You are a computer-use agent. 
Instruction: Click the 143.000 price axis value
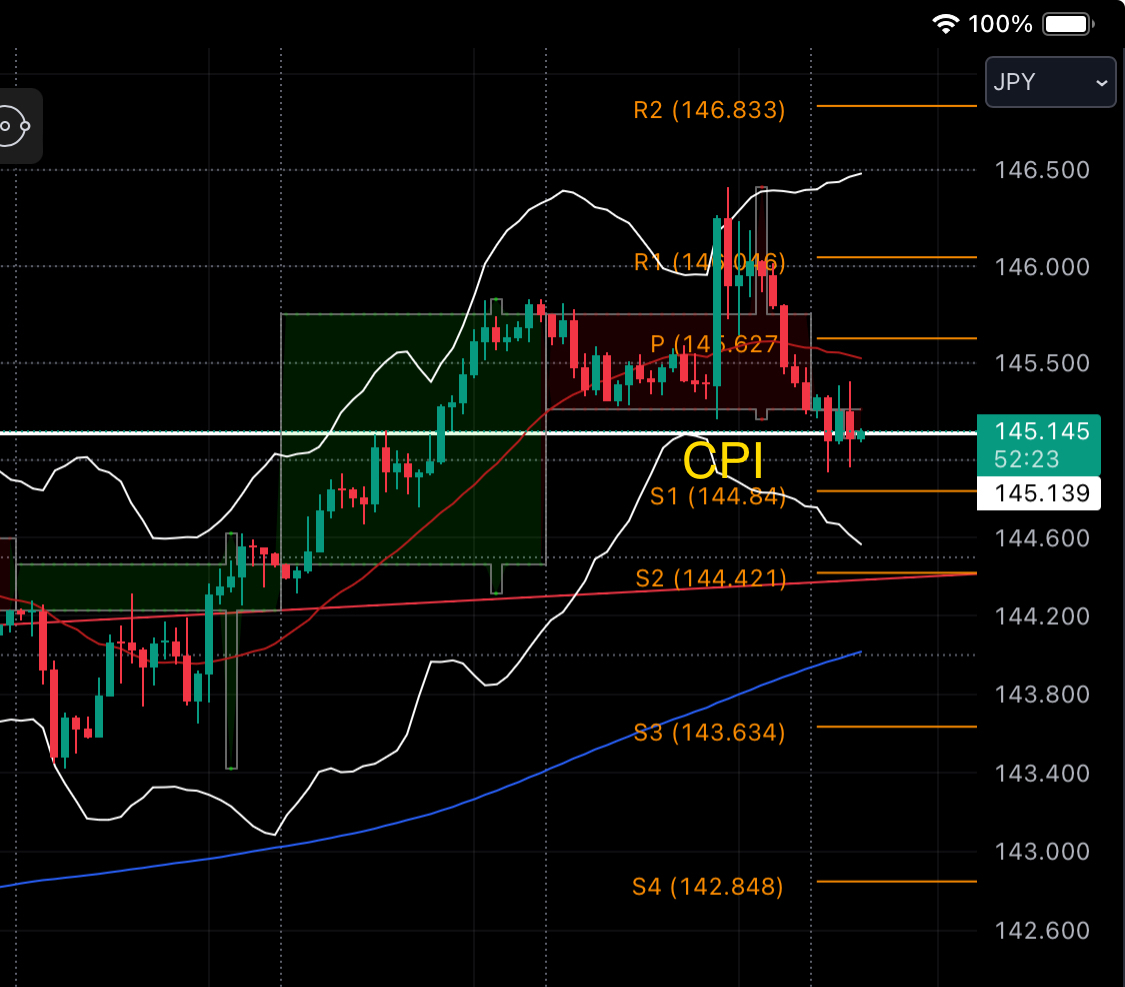click(x=1042, y=851)
